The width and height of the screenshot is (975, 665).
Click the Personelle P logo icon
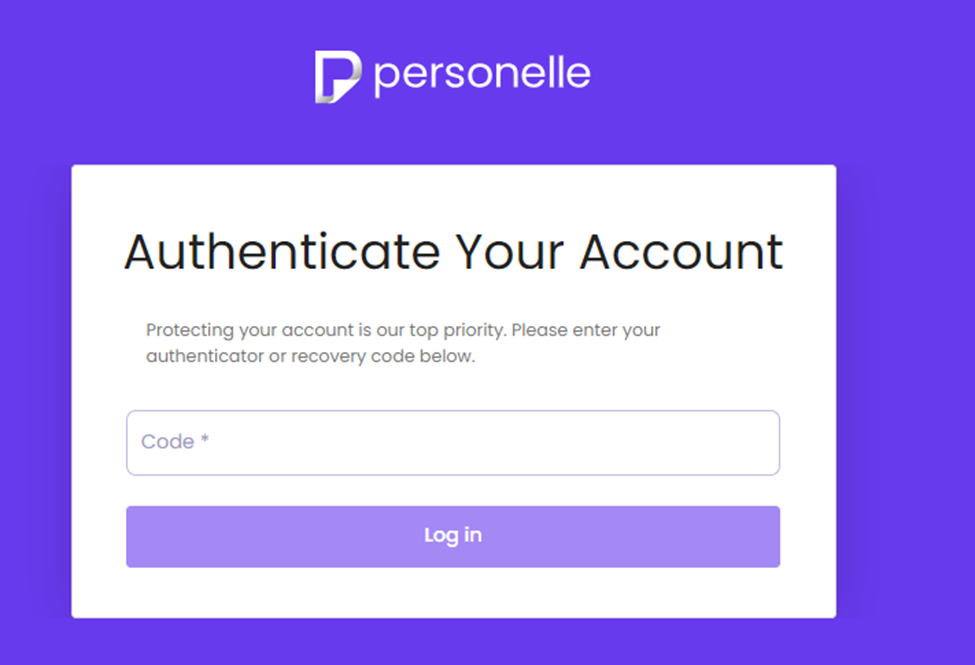(337, 77)
